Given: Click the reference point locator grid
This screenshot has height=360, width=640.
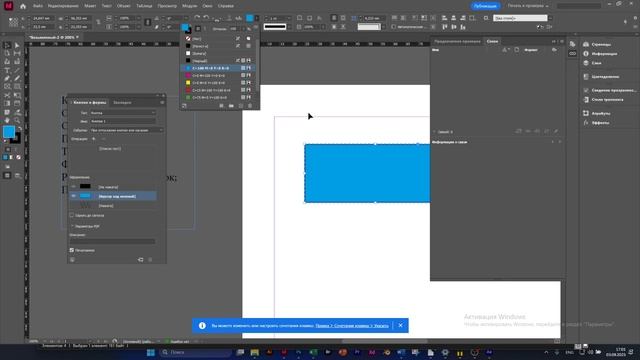Looking at the screenshot, I should pos(13,22).
